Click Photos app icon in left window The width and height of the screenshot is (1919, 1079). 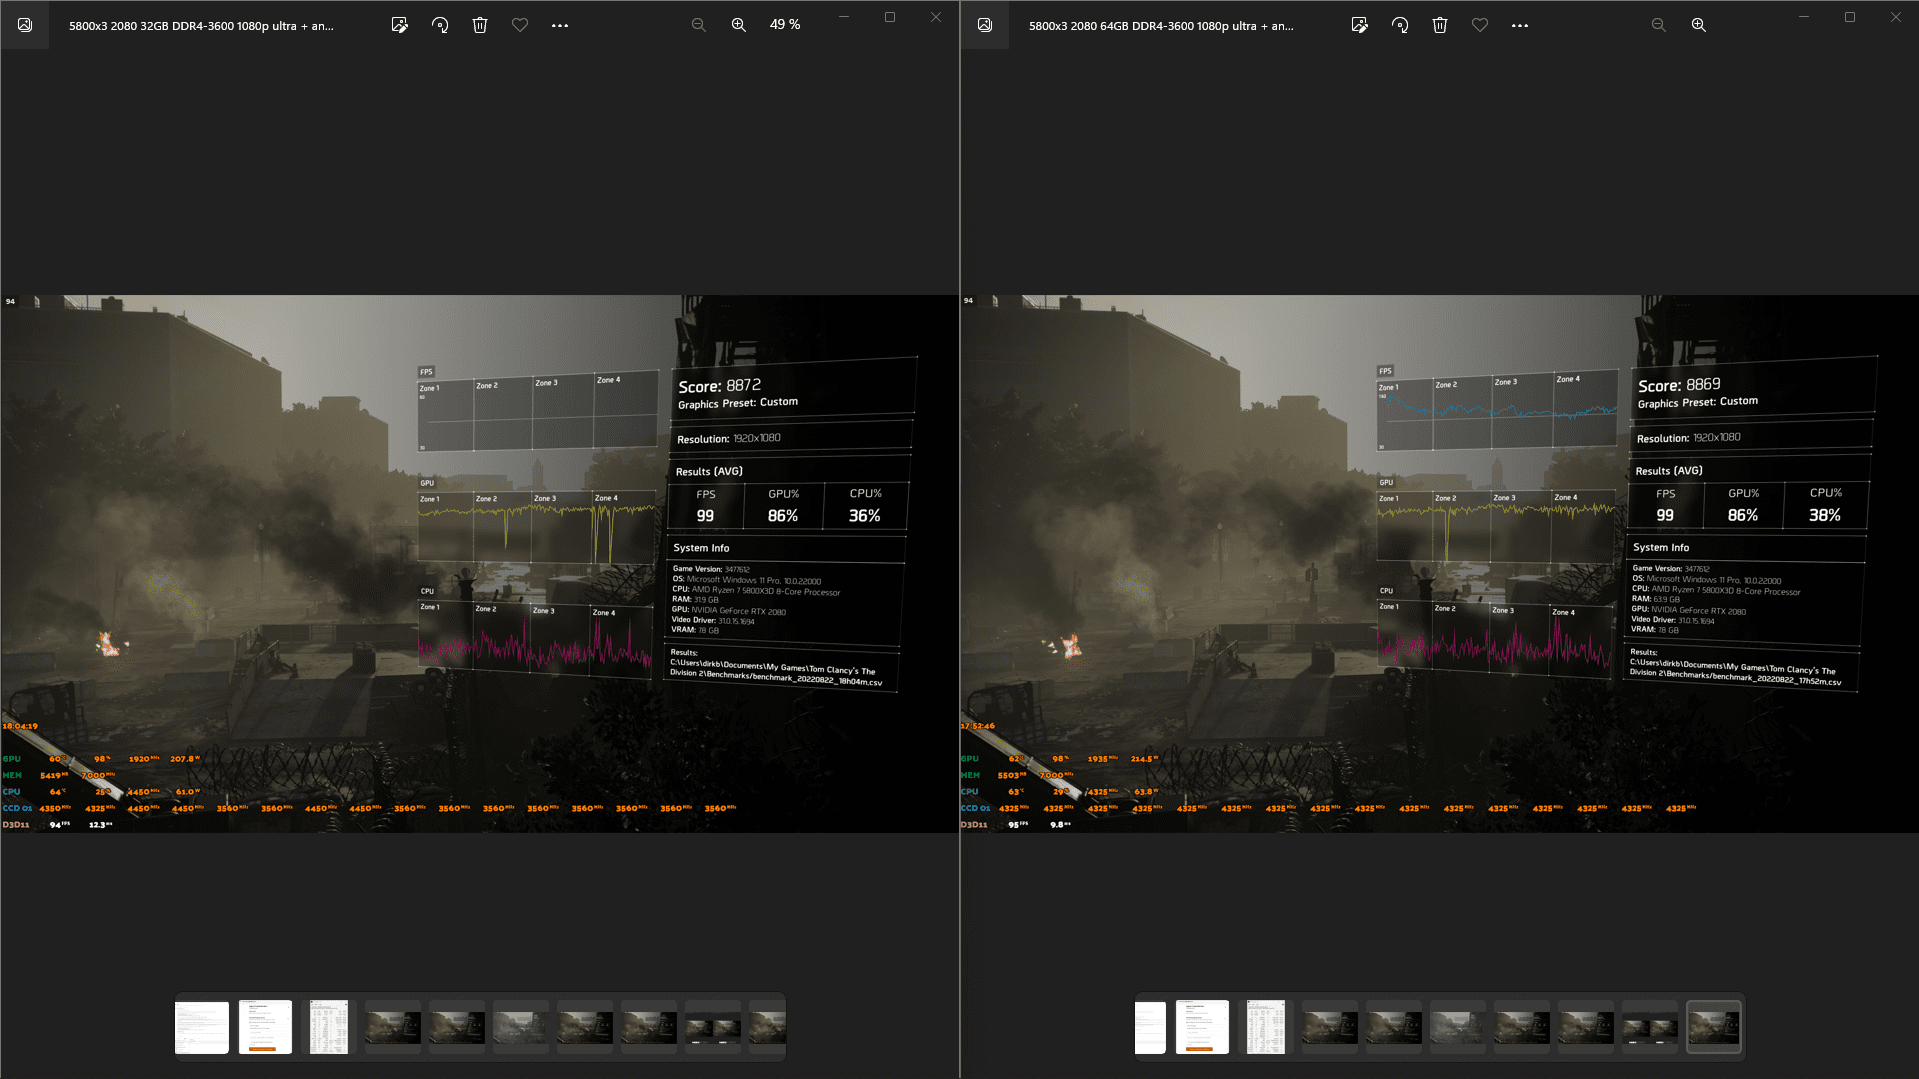point(25,25)
